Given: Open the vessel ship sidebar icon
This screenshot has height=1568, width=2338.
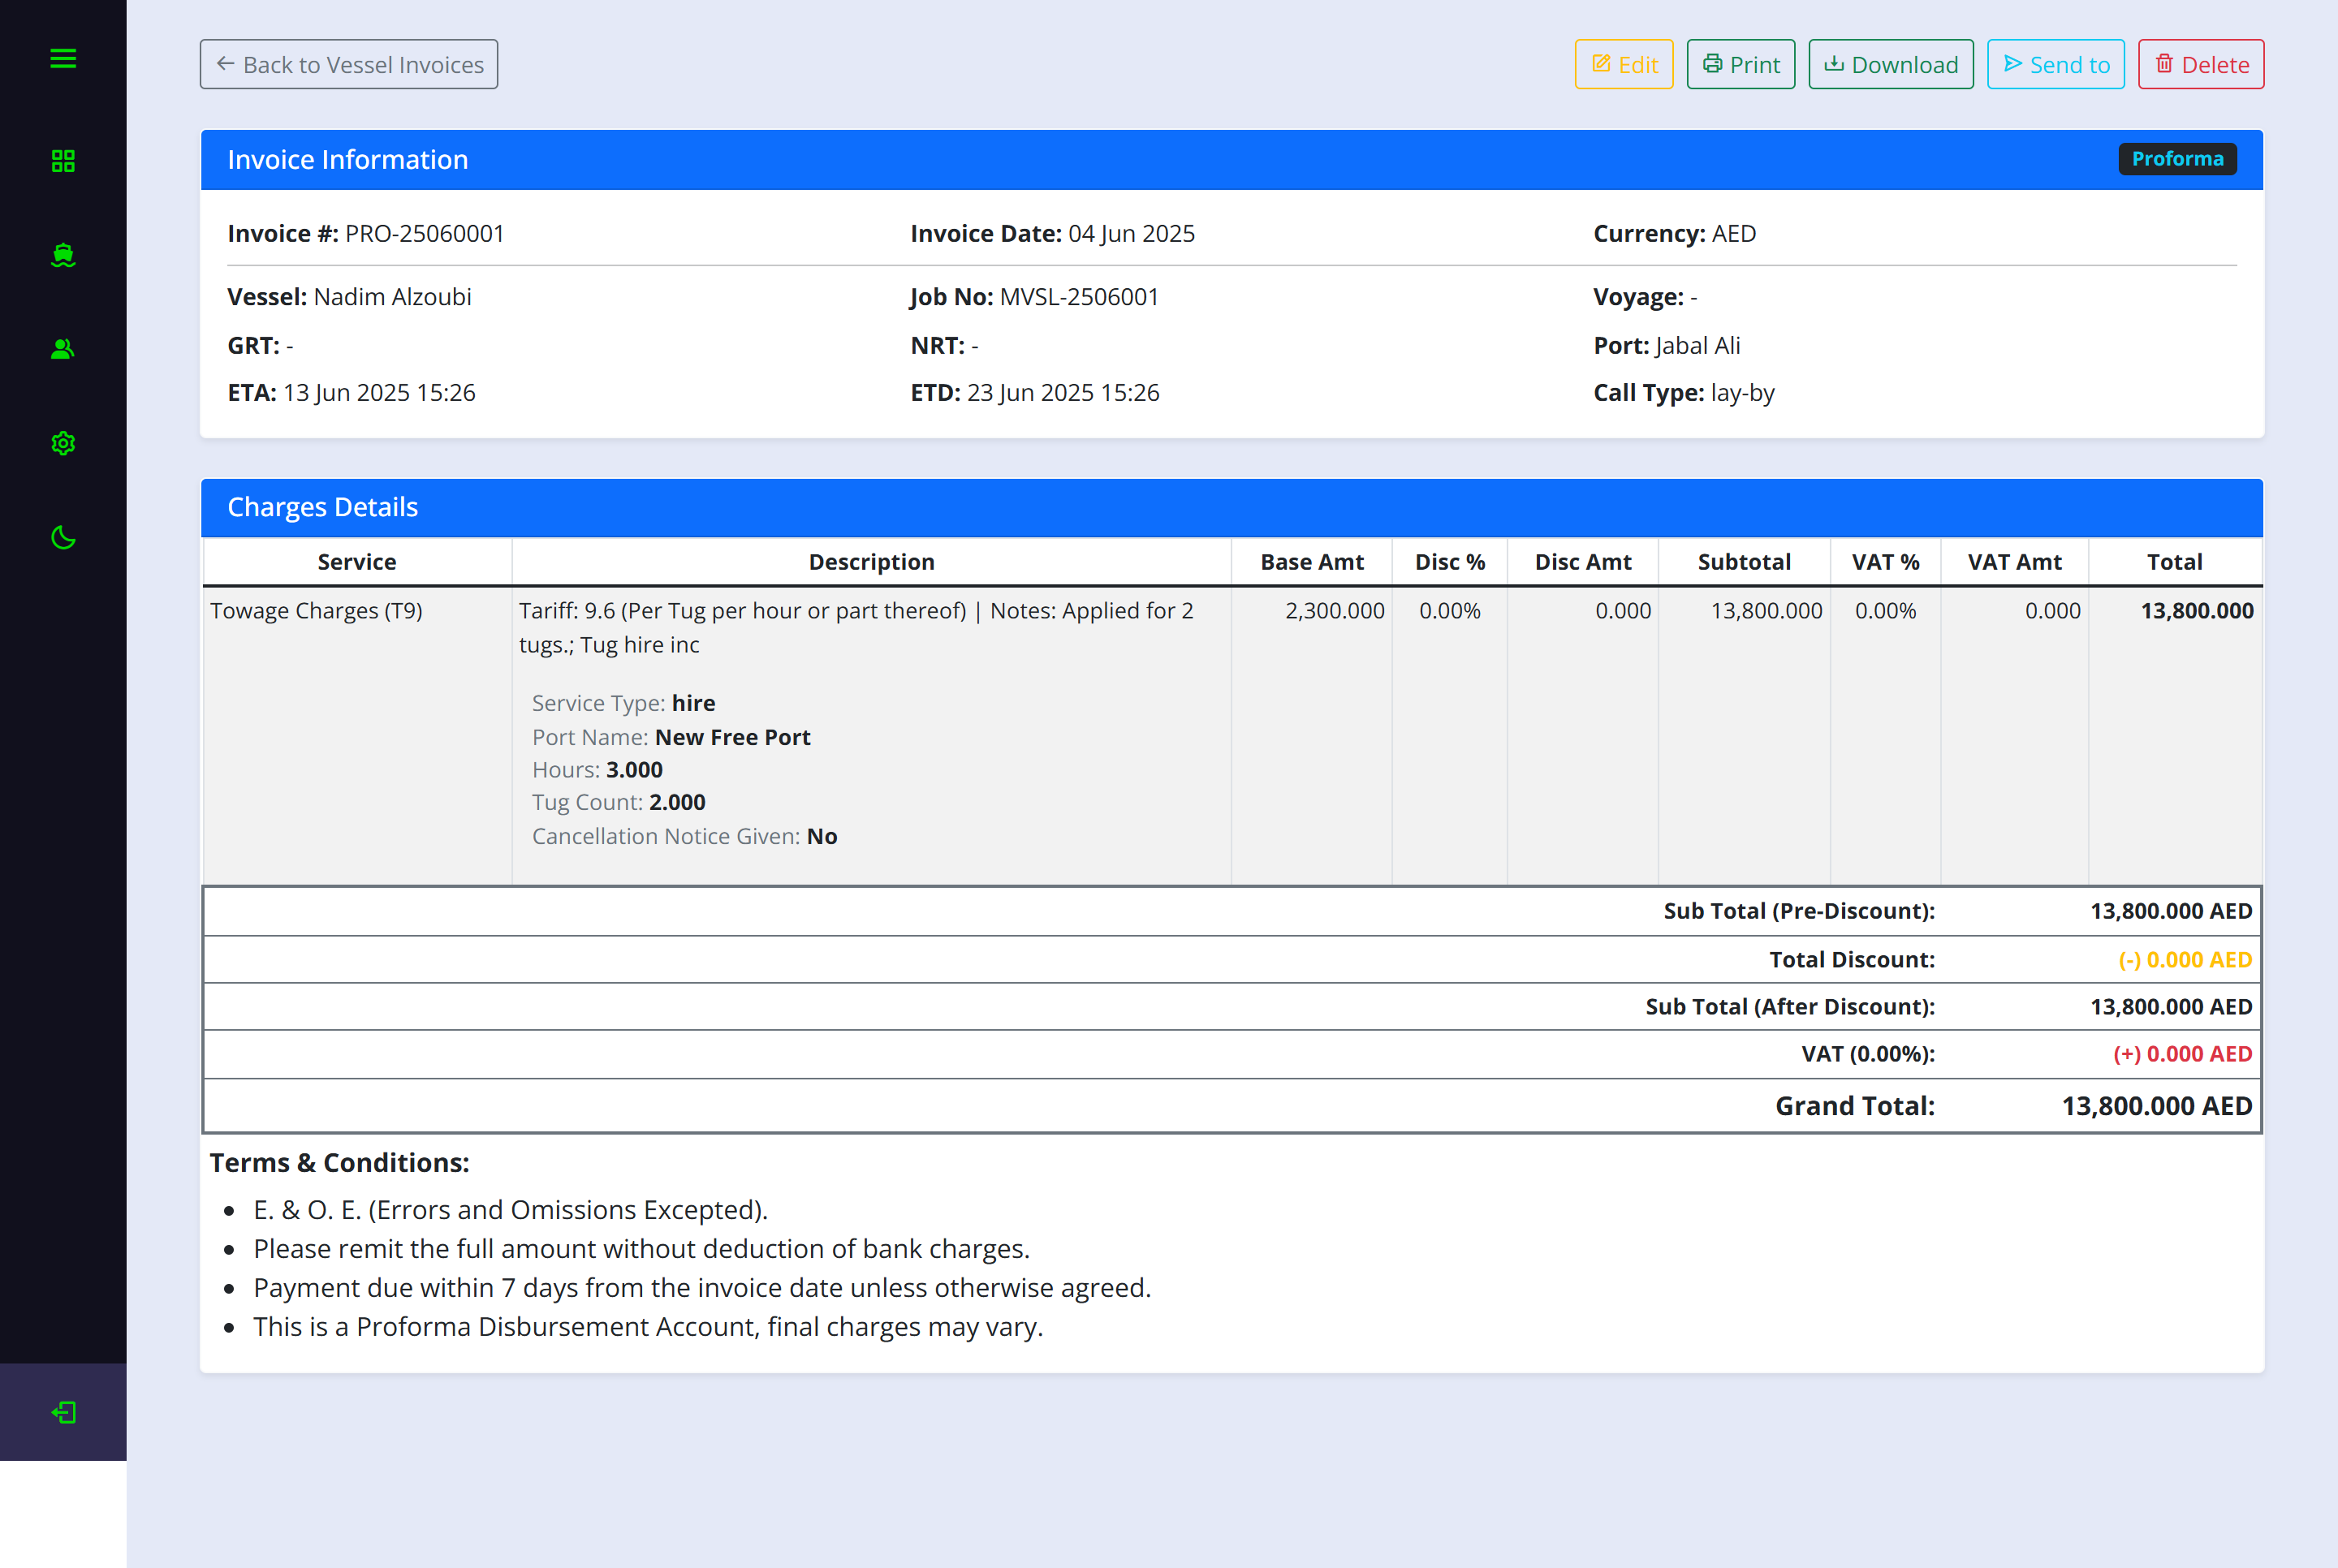Looking at the screenshot, I should coord(63,255).
